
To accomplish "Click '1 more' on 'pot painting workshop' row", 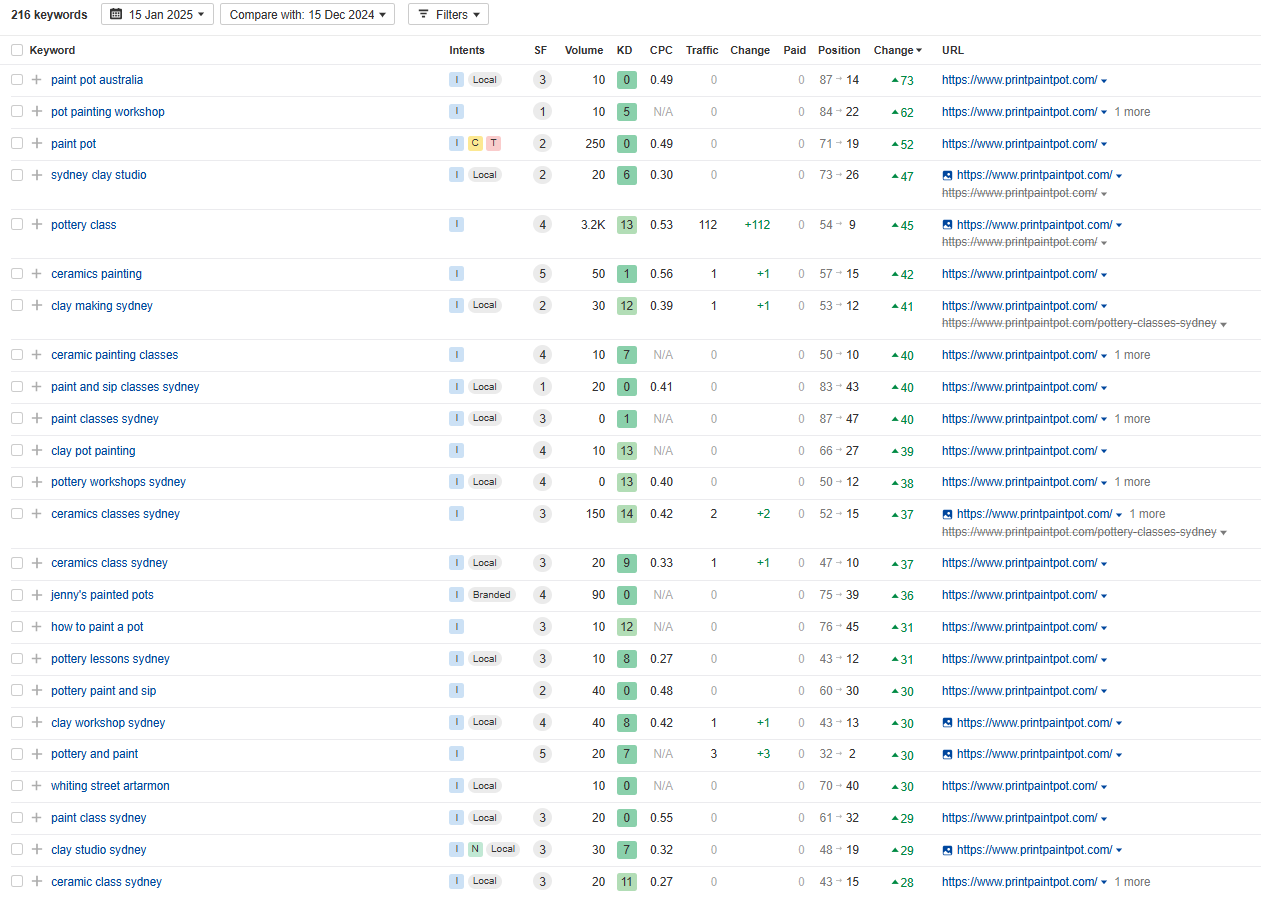I will pyautogui.click(x=1132, y=112).
